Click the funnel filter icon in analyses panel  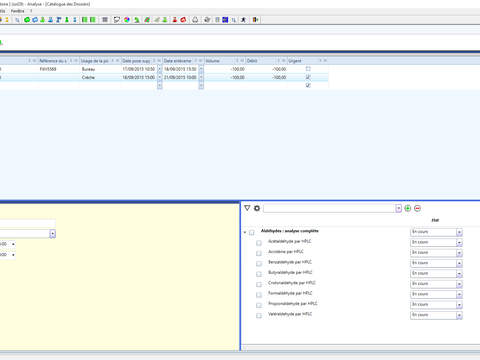pos(247,208)
